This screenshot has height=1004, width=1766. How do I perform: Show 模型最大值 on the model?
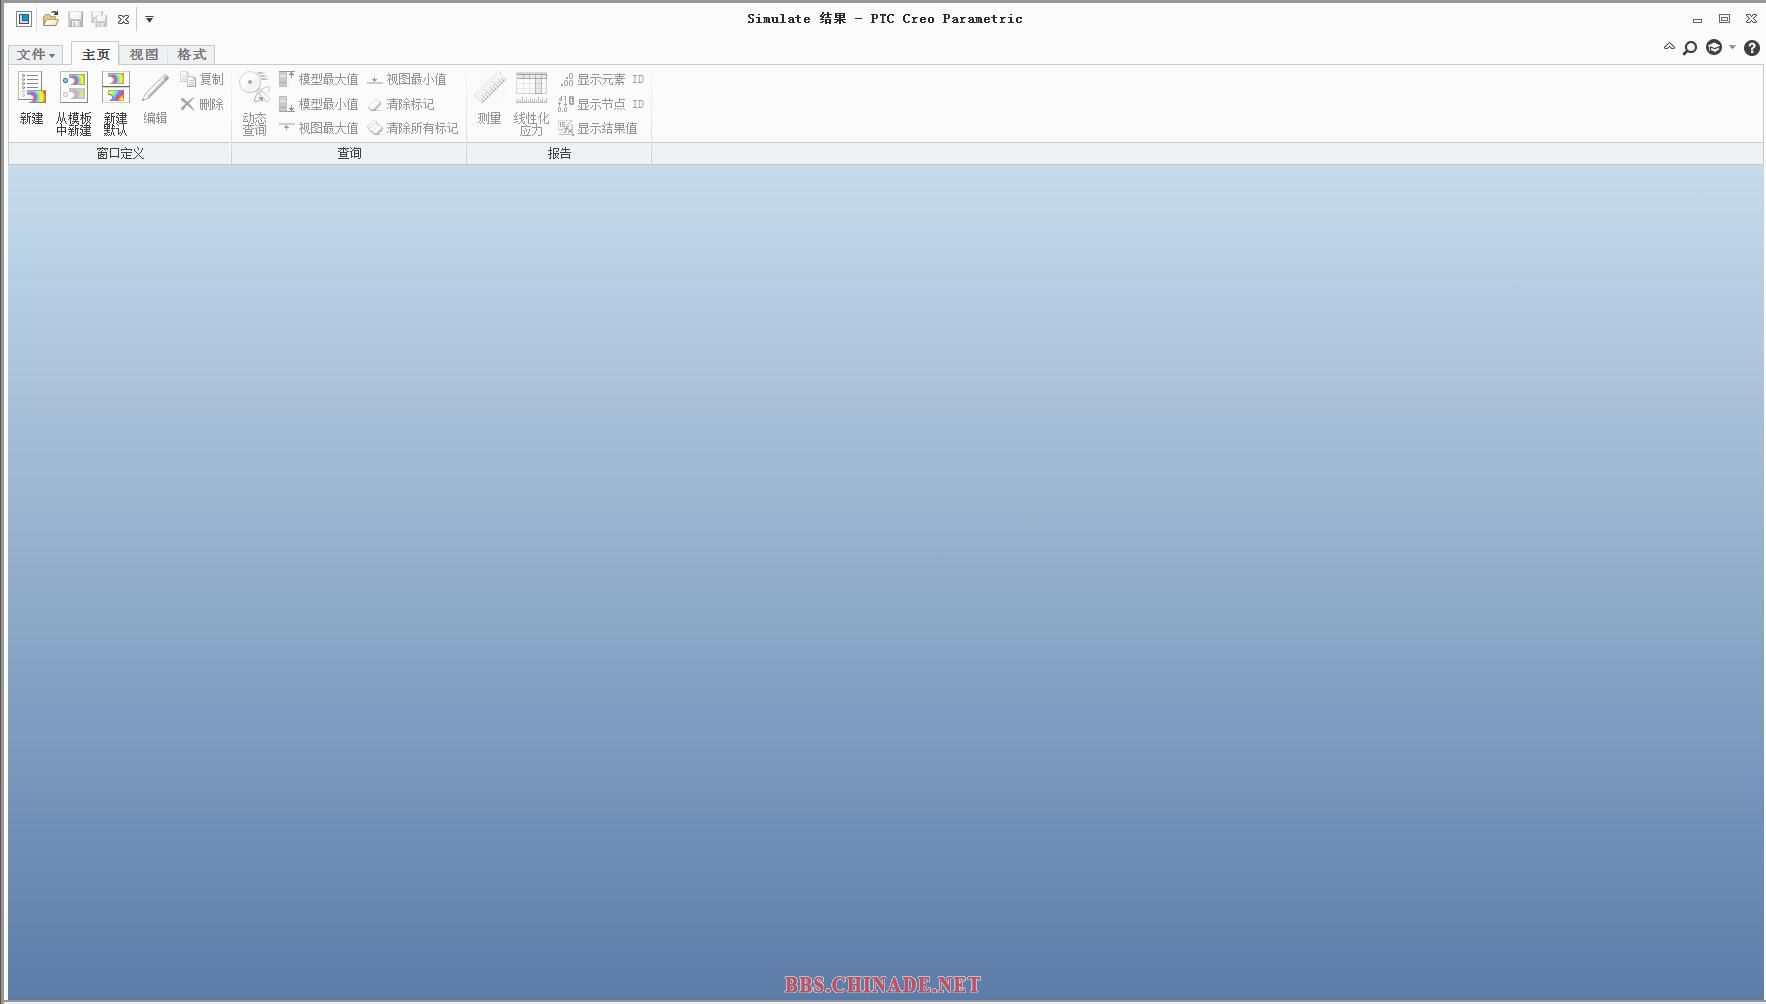click(x=318, y=79)
